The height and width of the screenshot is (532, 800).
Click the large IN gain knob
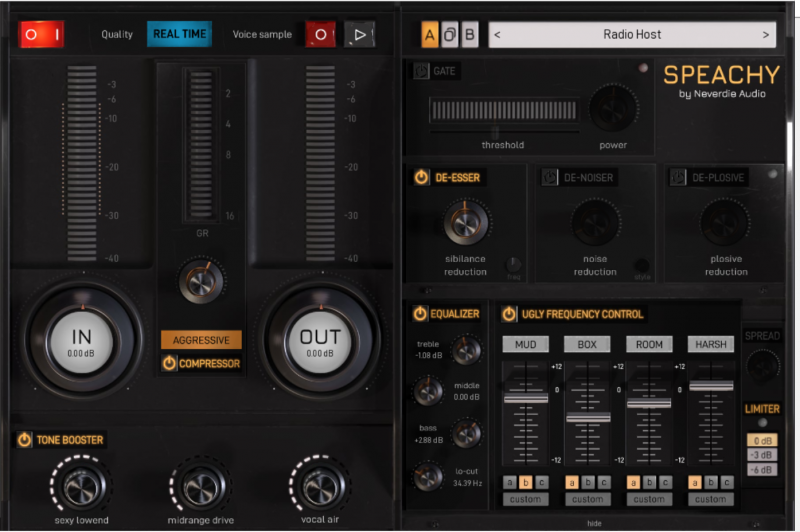pos(82,342)
